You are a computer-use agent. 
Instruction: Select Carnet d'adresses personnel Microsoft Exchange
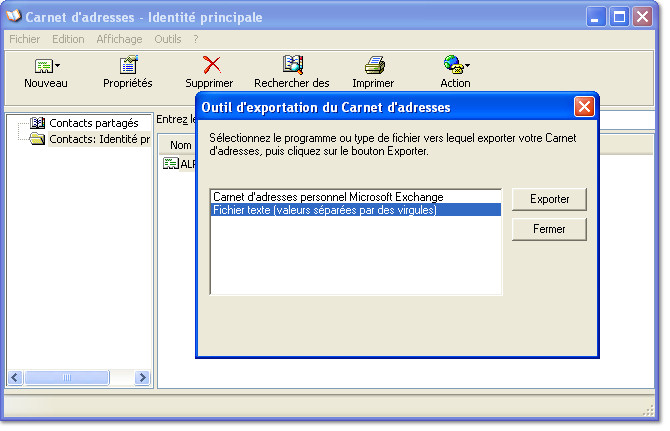point(356,197)
